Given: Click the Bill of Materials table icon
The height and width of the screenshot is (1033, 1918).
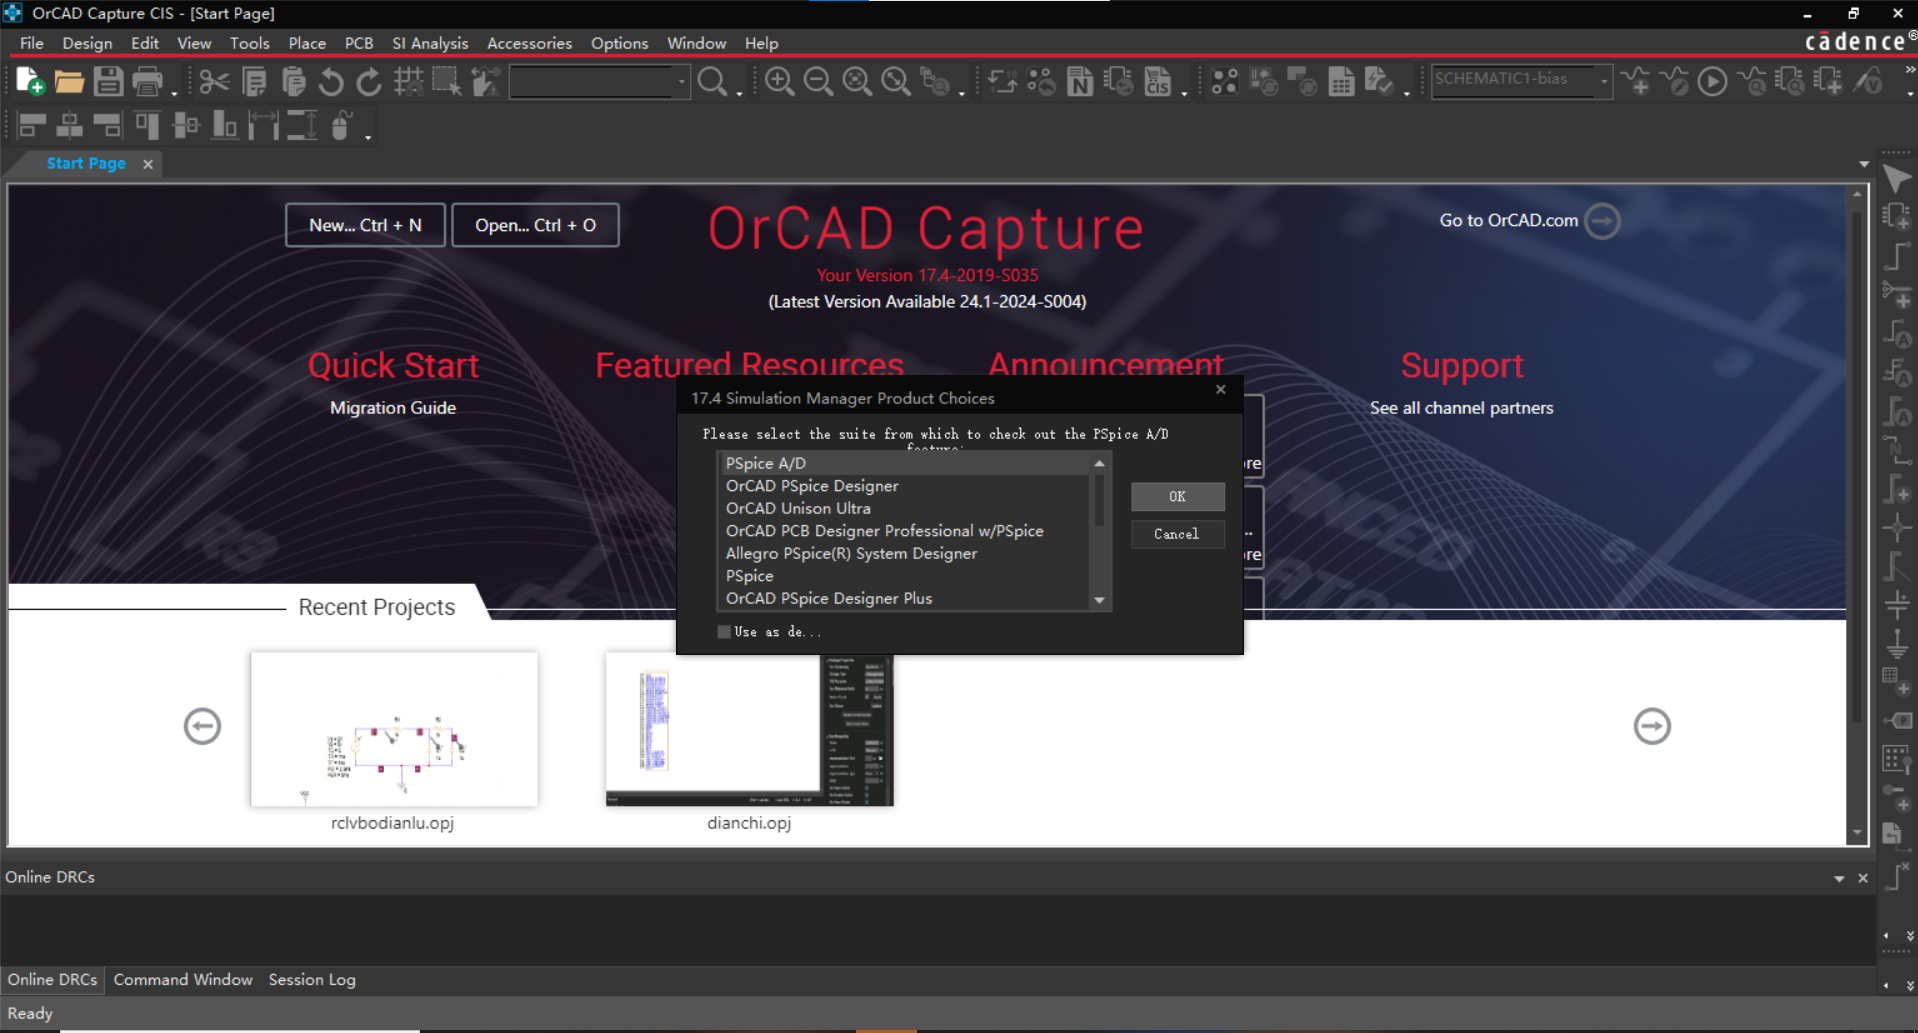Looking at the screenshot, I should [1341, 81].
